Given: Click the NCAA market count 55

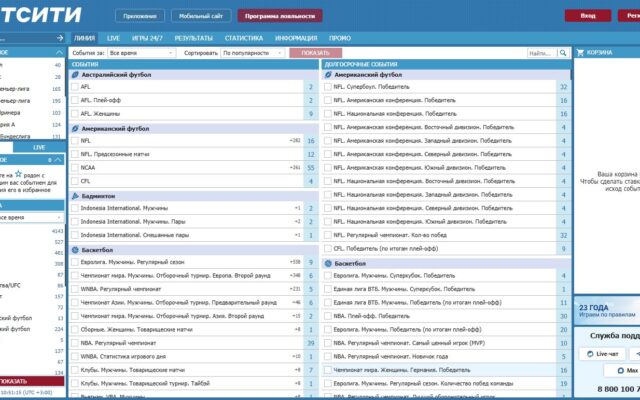Looking at the screenshot, I should tap(311, 168).
